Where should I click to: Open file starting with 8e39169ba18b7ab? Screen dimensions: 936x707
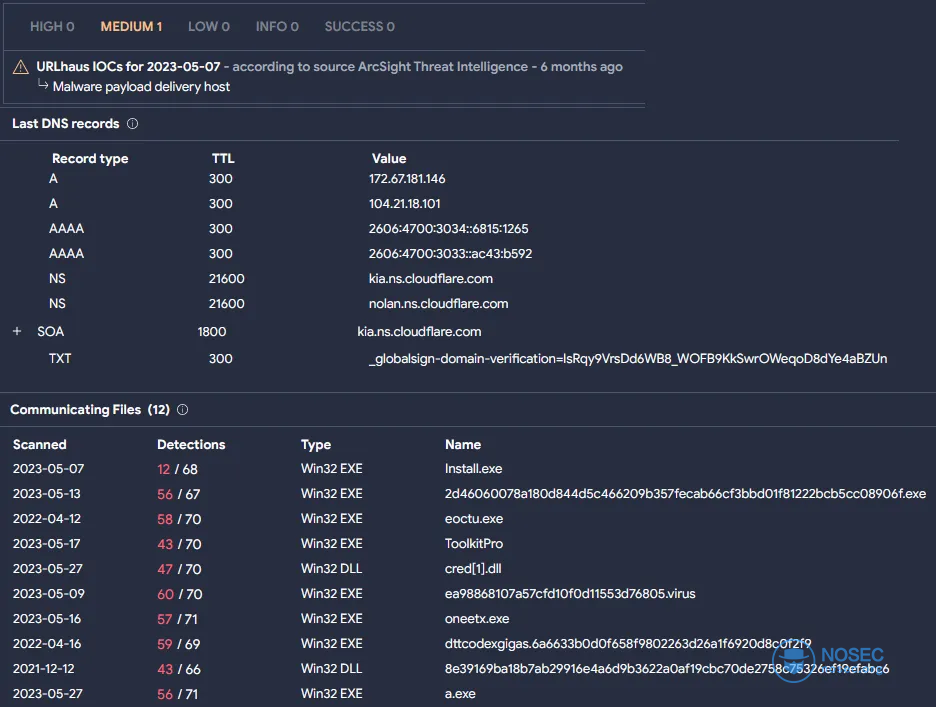pyautogui.click(x=667, y=669)
